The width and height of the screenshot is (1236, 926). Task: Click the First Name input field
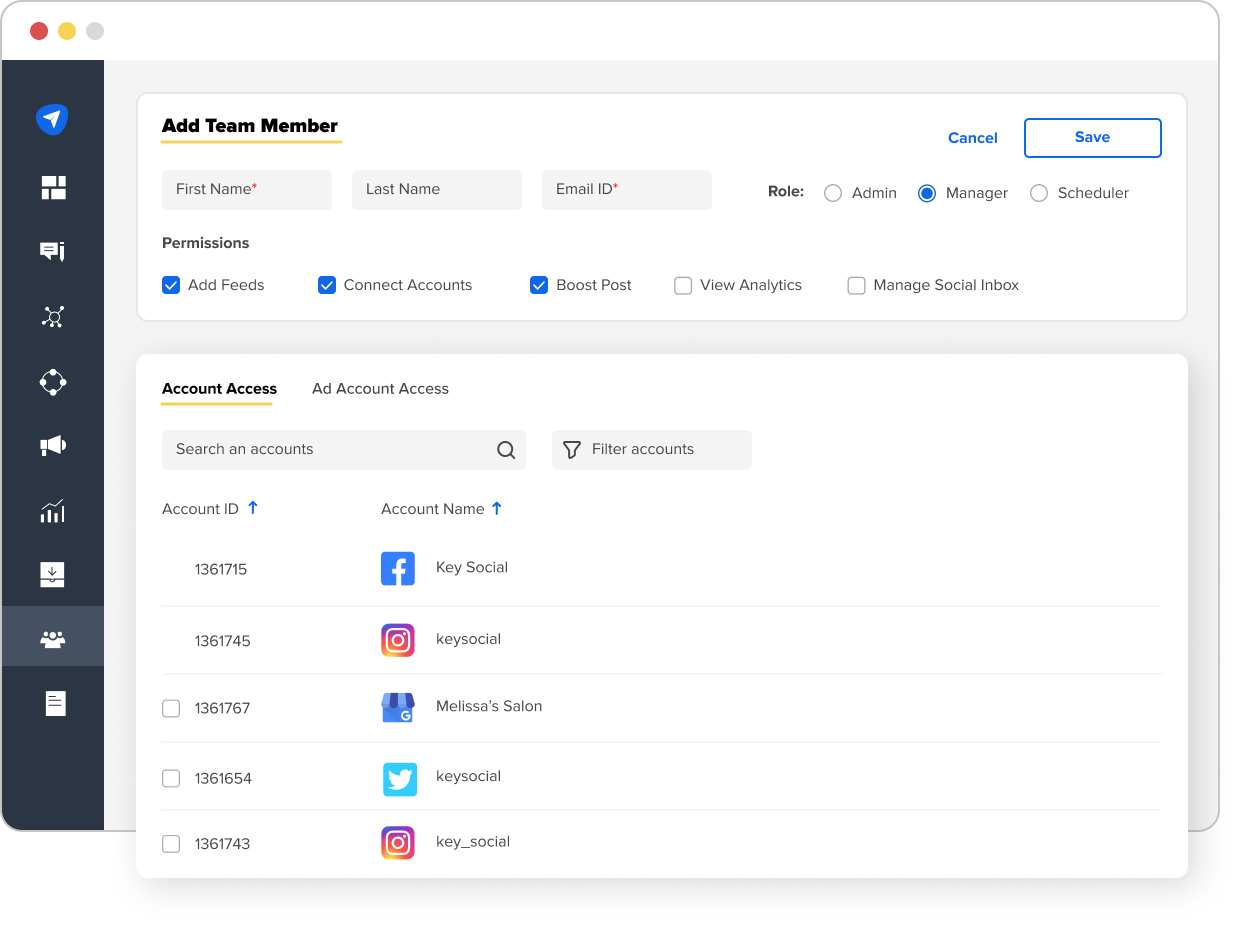click(247, 190)
